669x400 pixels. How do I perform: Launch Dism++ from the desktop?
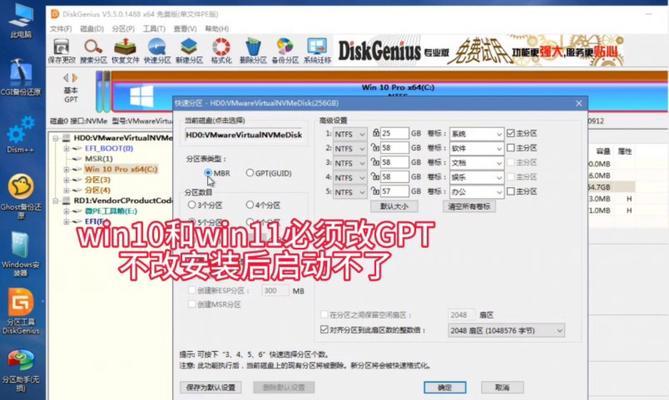[x=20, y=135]
